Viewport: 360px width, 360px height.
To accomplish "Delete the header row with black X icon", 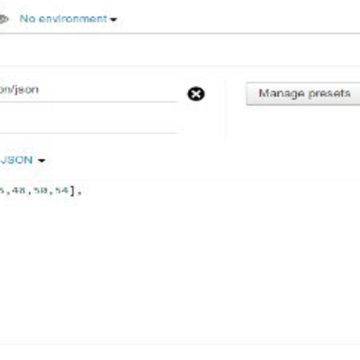I will pyautogui.click(x=196, y=94).
